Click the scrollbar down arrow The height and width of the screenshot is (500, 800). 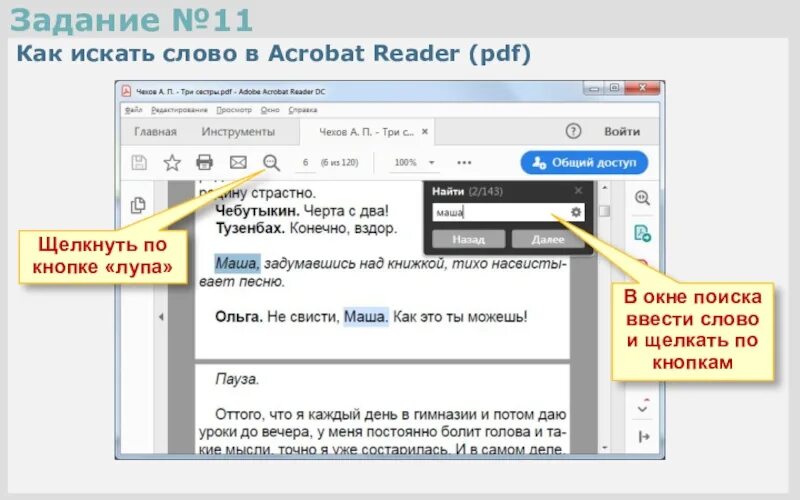coord(605,448)
